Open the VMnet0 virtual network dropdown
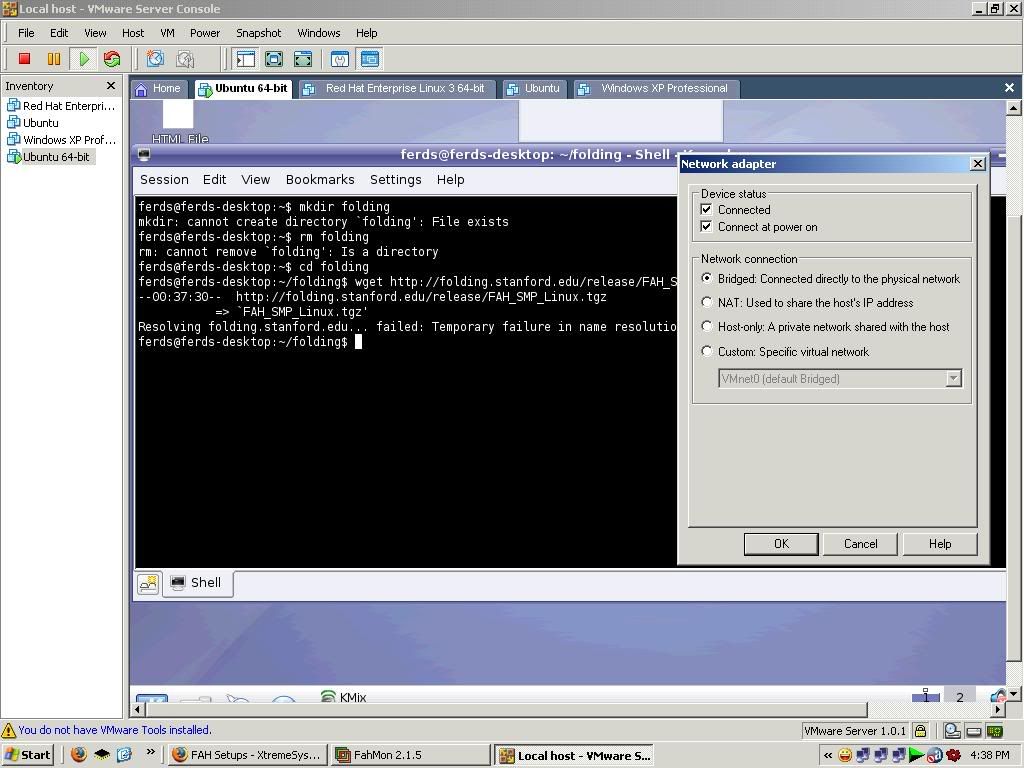1024x768 pixels. pos(840,379)
